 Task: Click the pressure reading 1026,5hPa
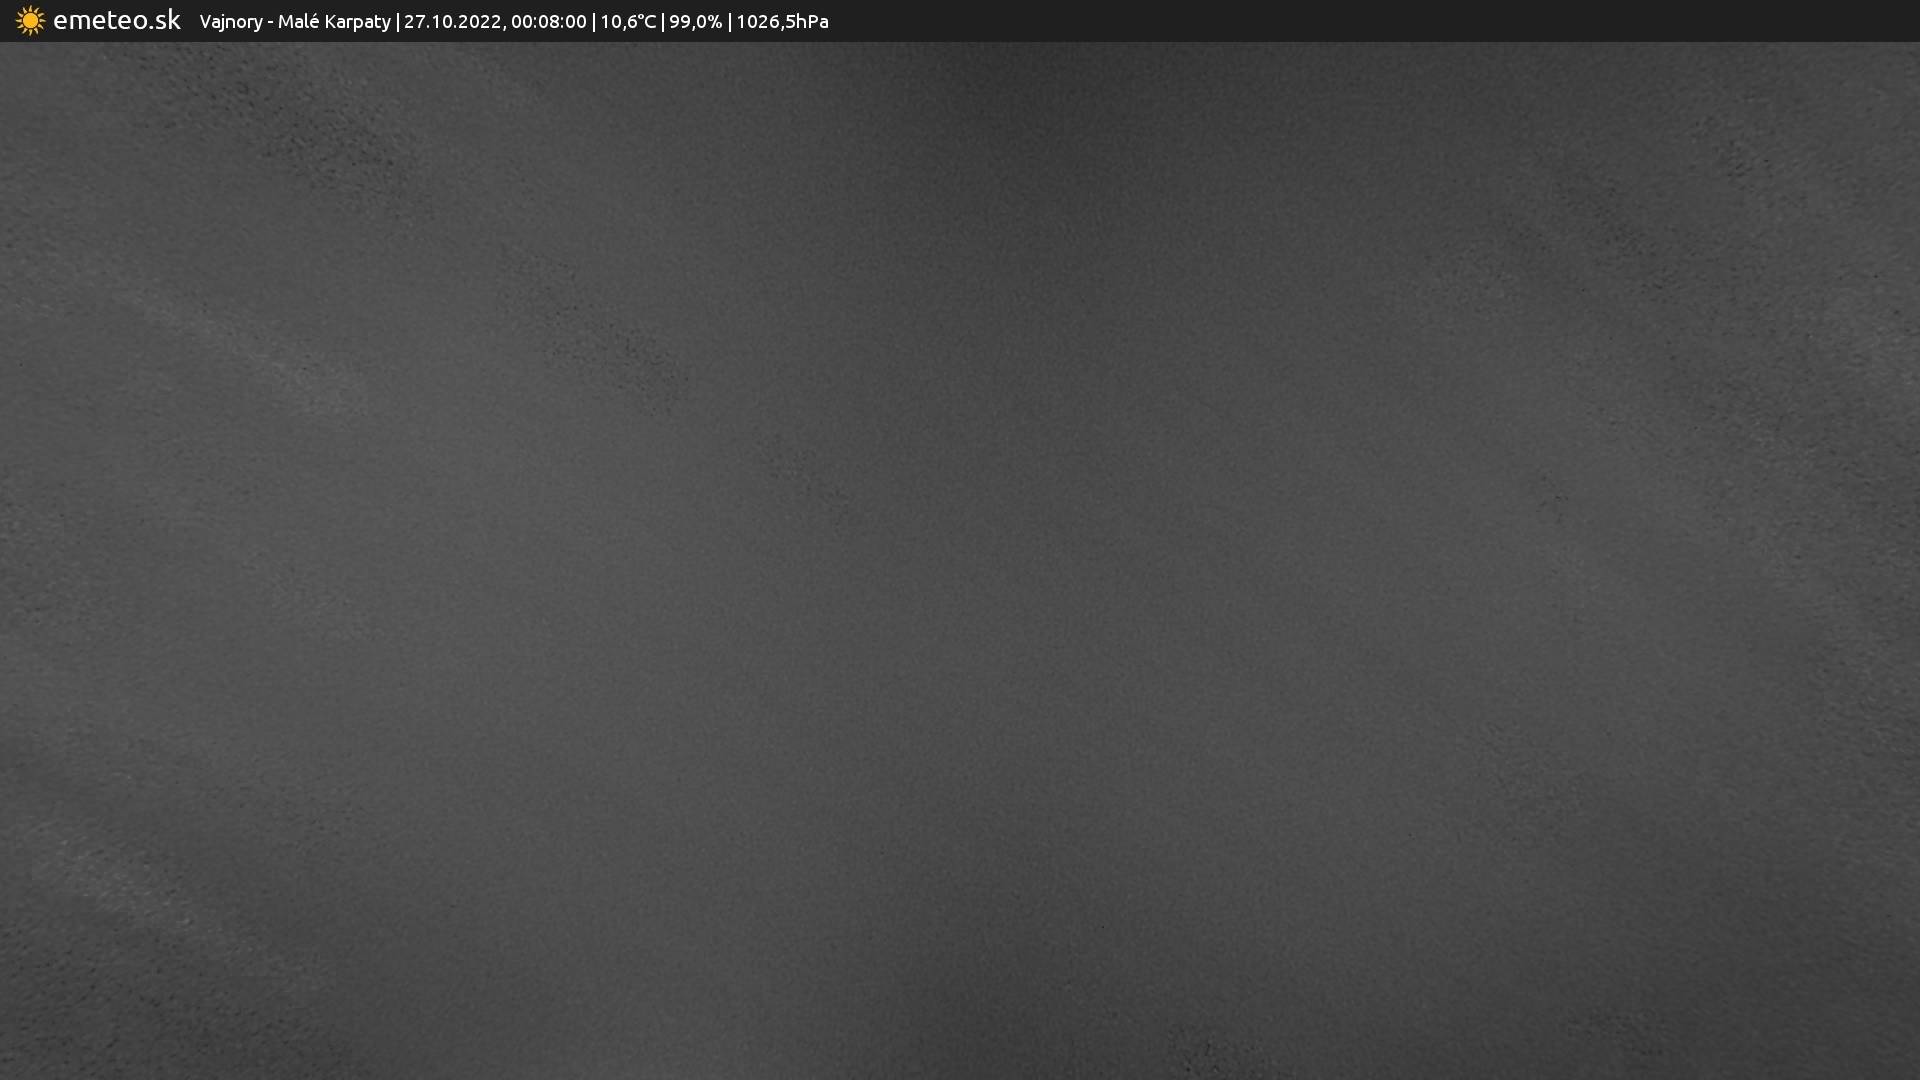point(782,22)
